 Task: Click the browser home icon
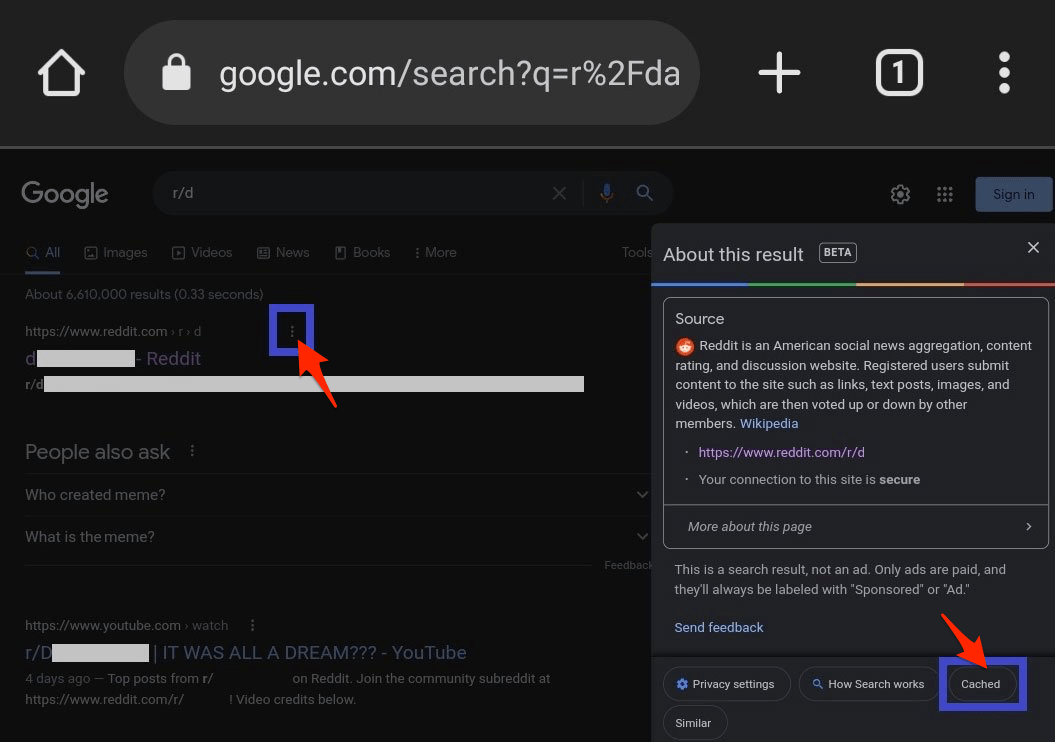(60, 72)
